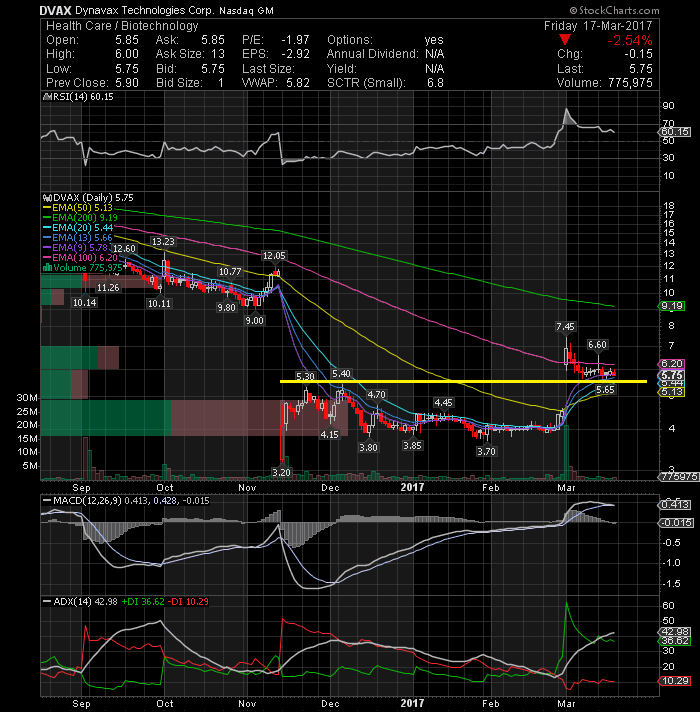
Task: Click the 5.65 low annotation
Action: pyautogui.click(x=605, y=390)
